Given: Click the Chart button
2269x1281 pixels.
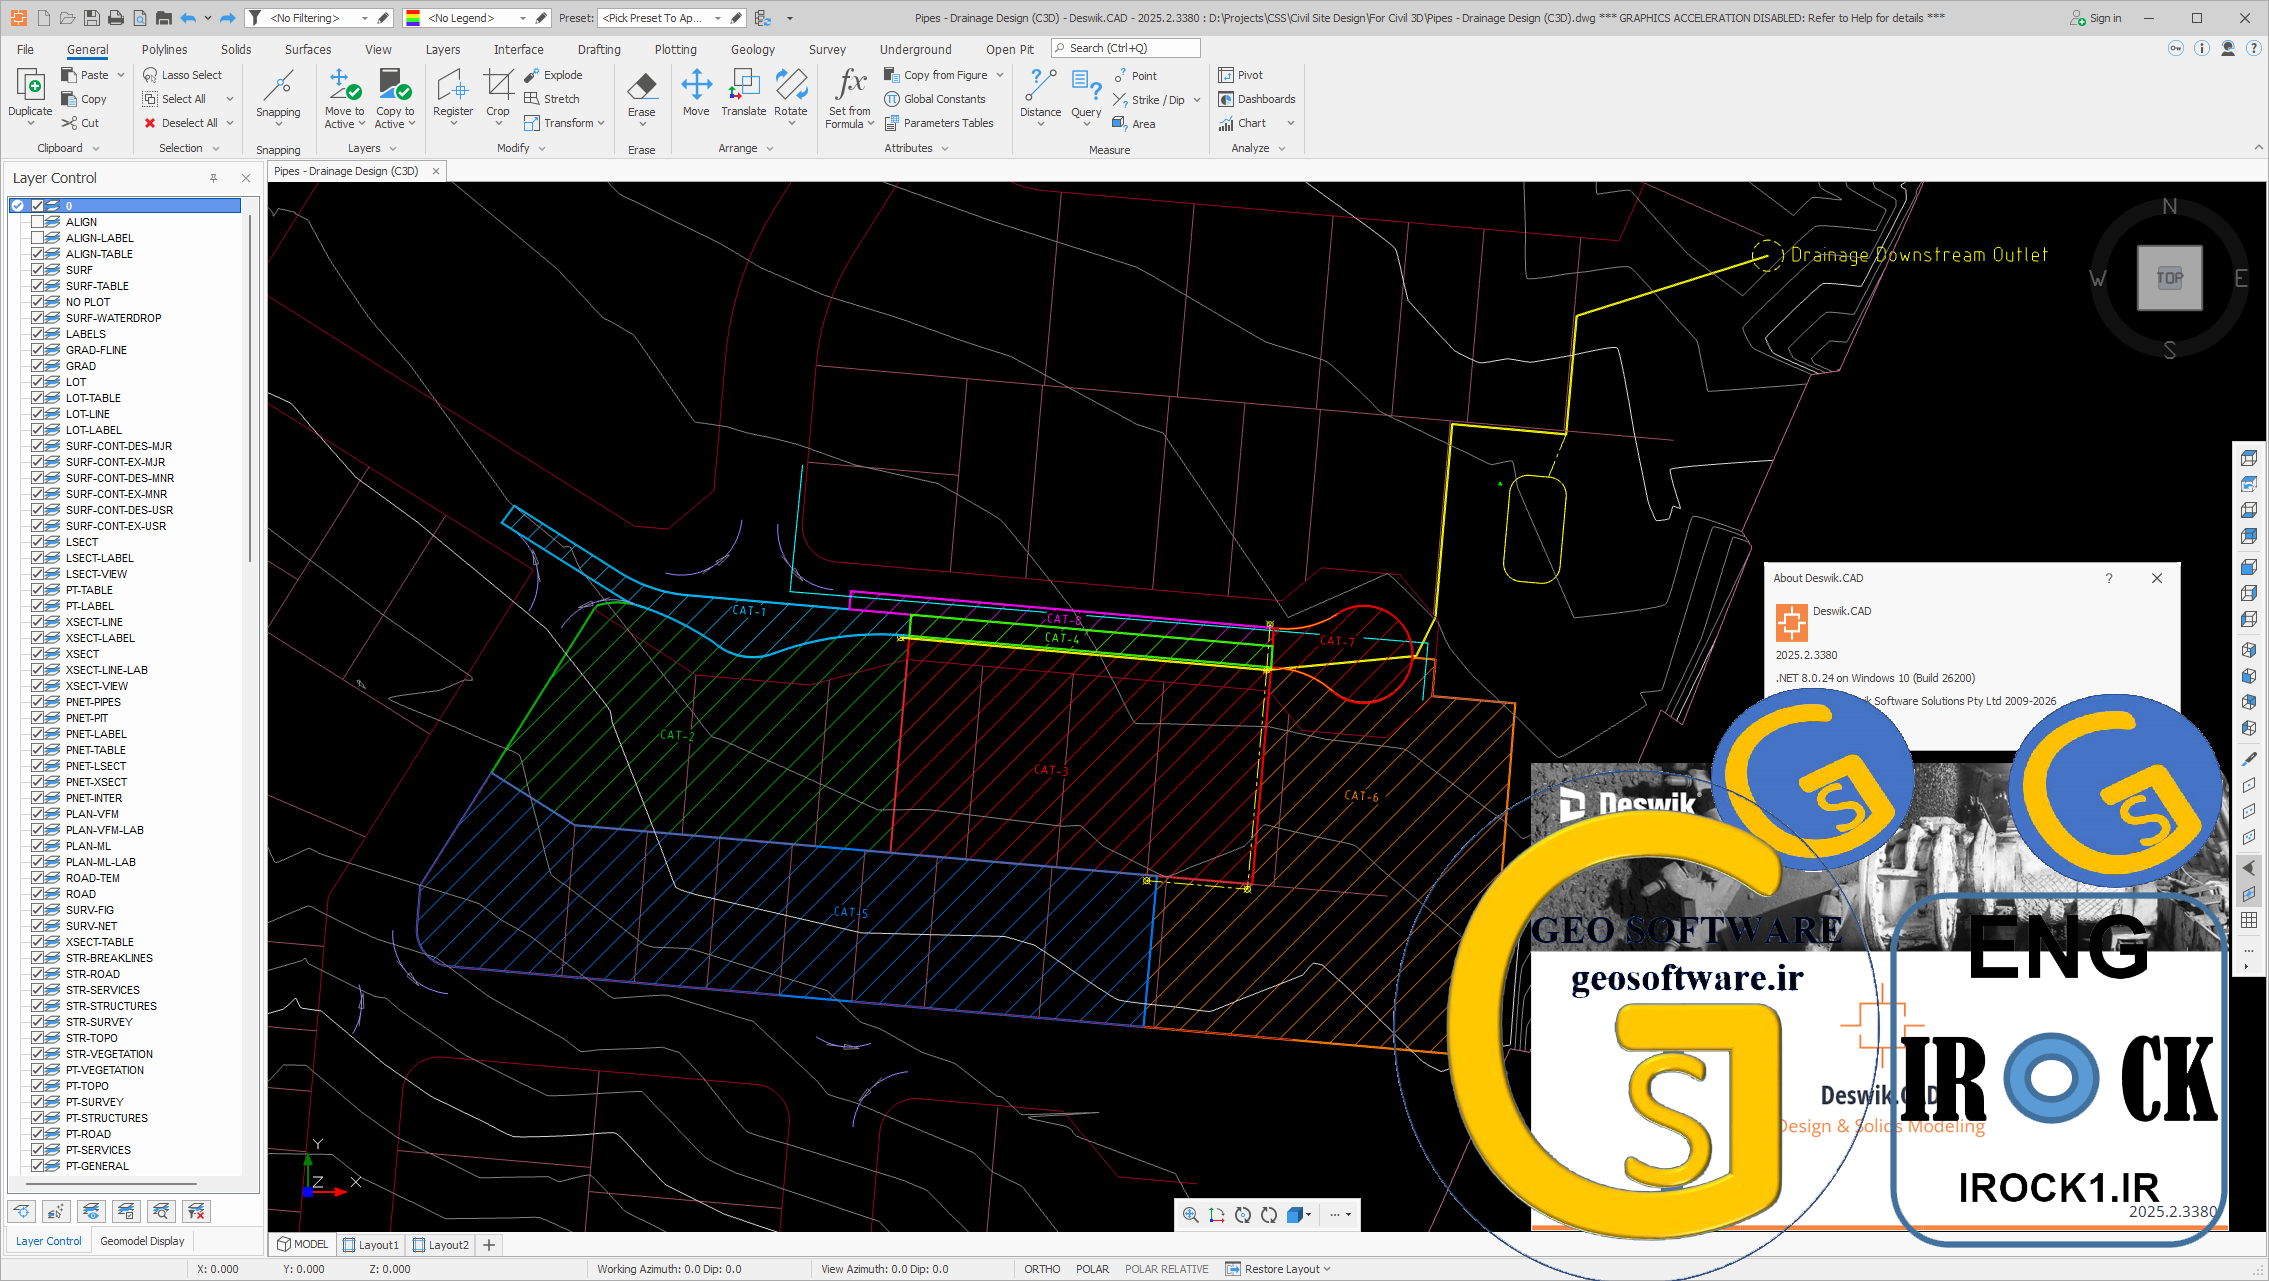Looking at the screenshot, I should coord(1242,123).
